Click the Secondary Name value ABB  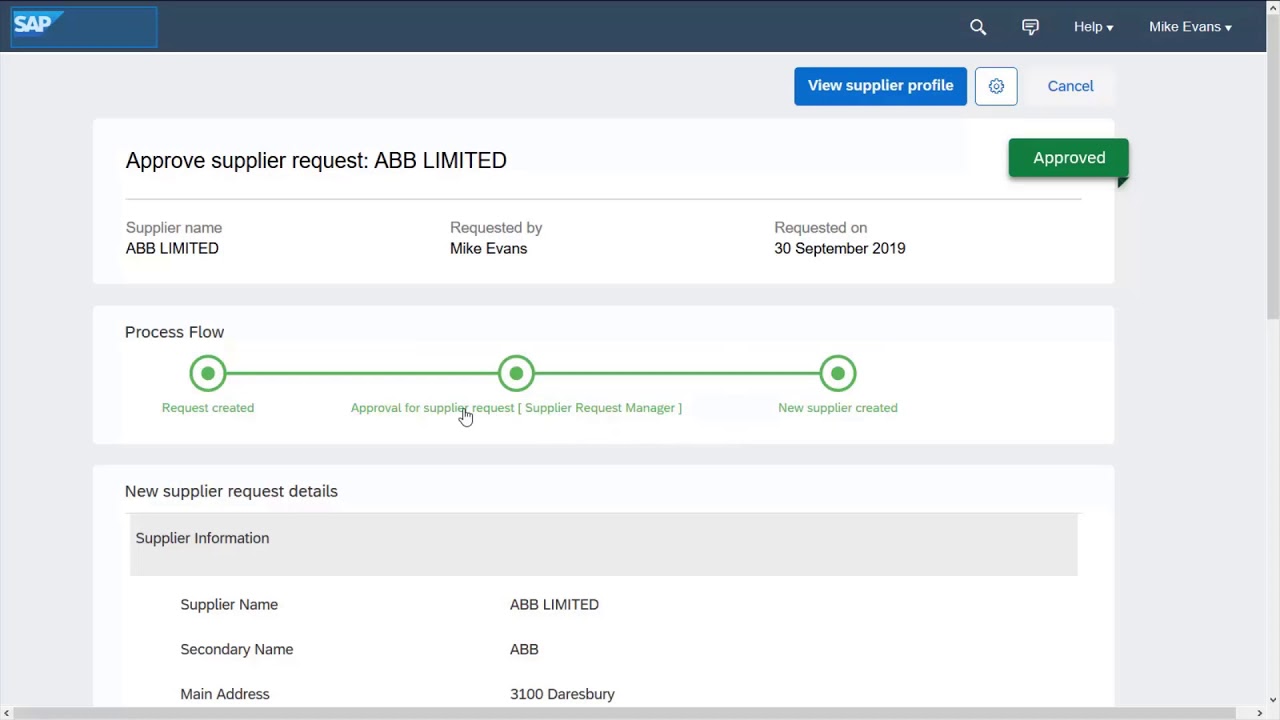click(x=524, y=649)
